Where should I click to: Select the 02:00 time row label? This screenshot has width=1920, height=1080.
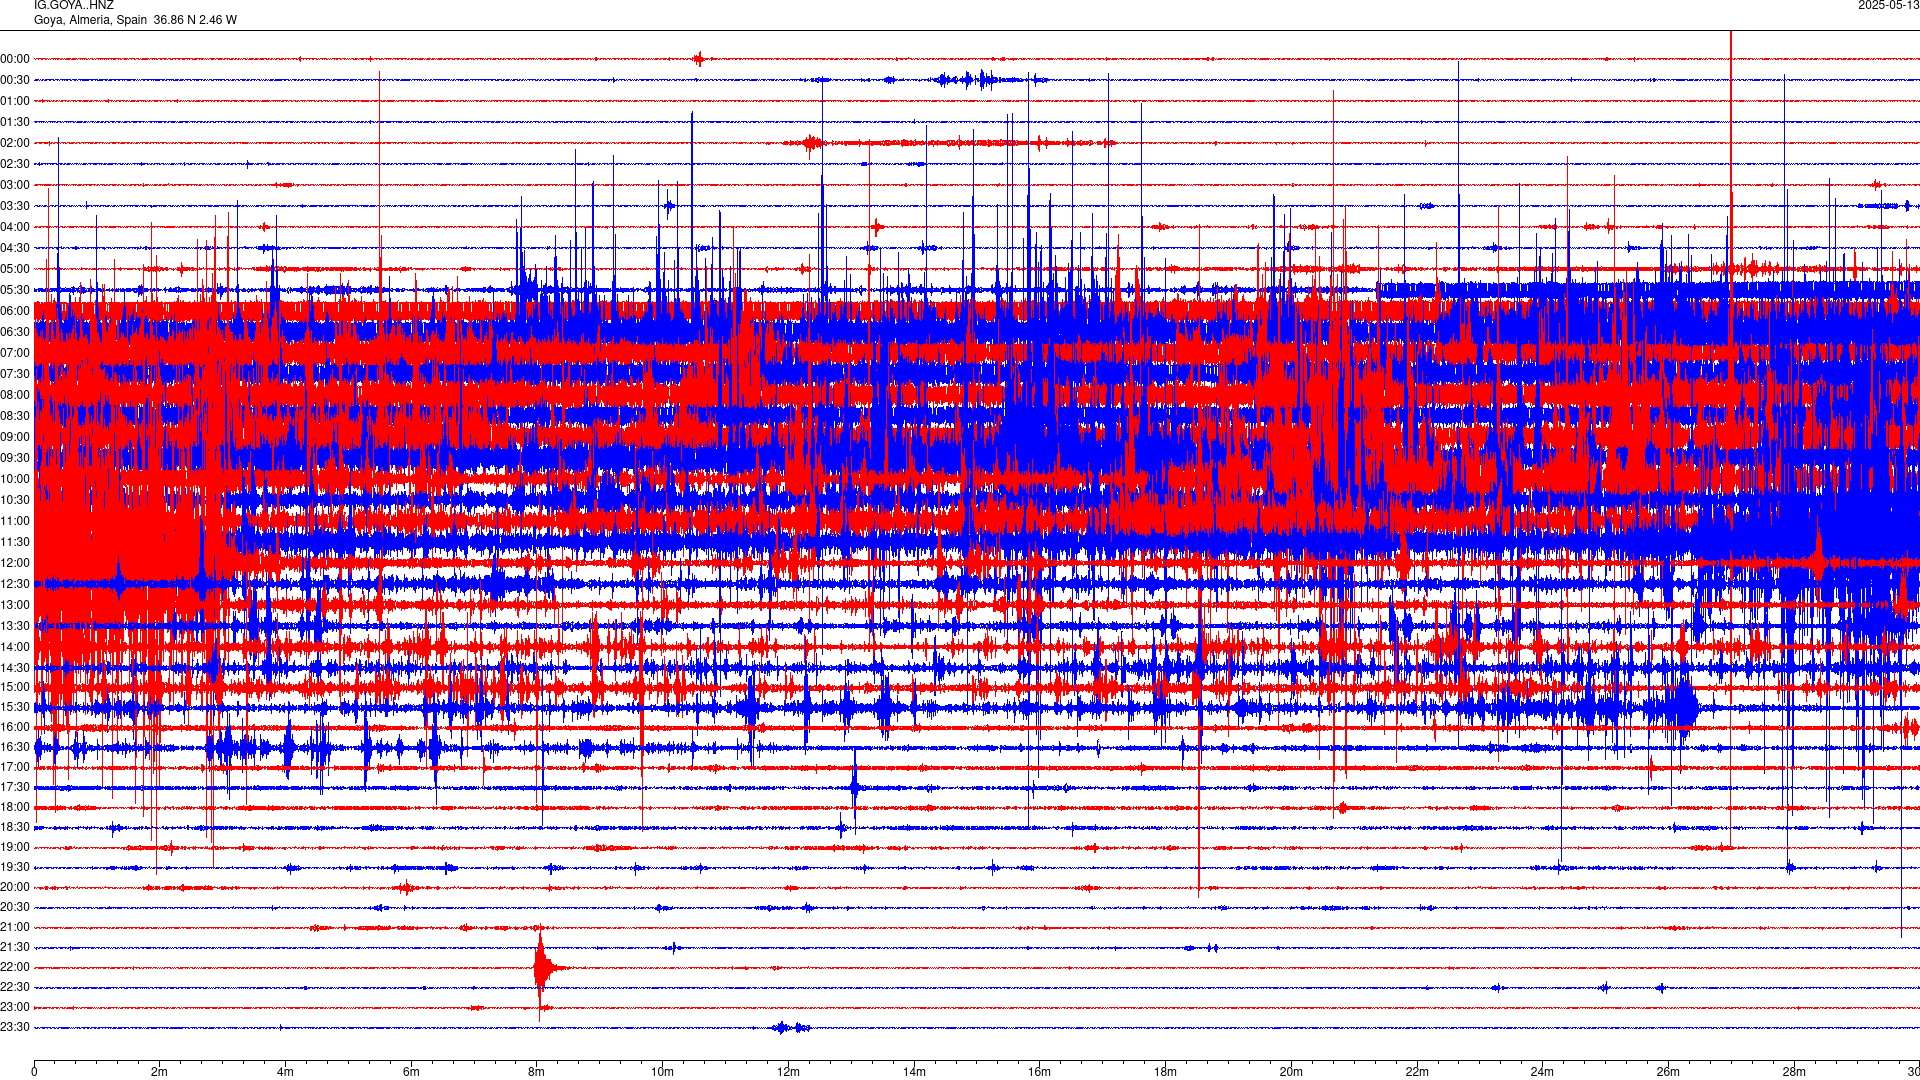click(x=15, y=143)
